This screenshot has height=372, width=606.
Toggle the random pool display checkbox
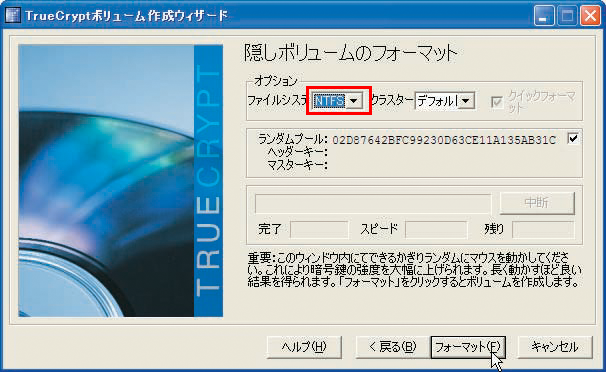click(573, 138)
